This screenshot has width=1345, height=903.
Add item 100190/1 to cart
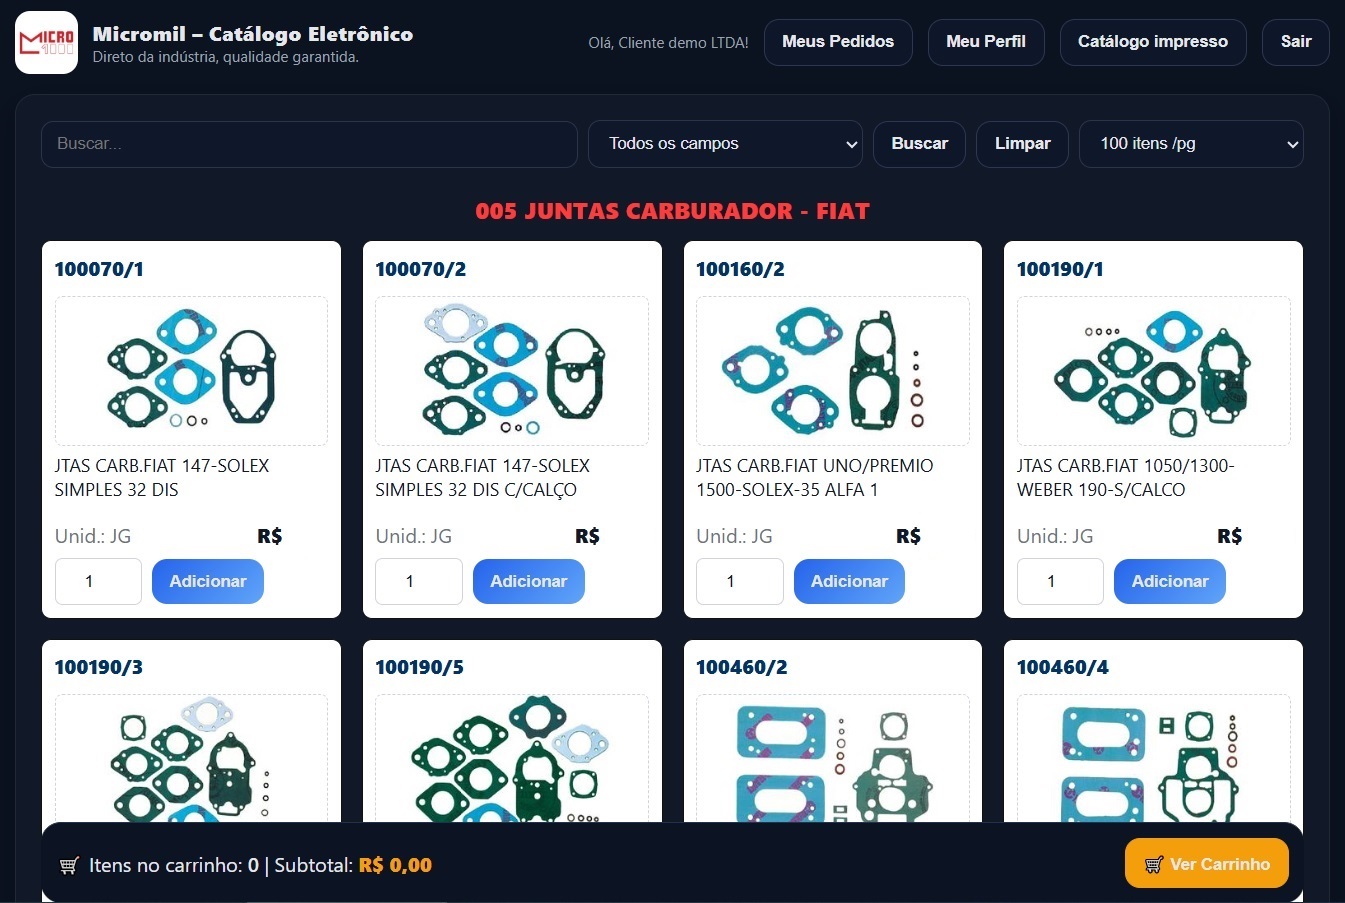coord(1170,582)
